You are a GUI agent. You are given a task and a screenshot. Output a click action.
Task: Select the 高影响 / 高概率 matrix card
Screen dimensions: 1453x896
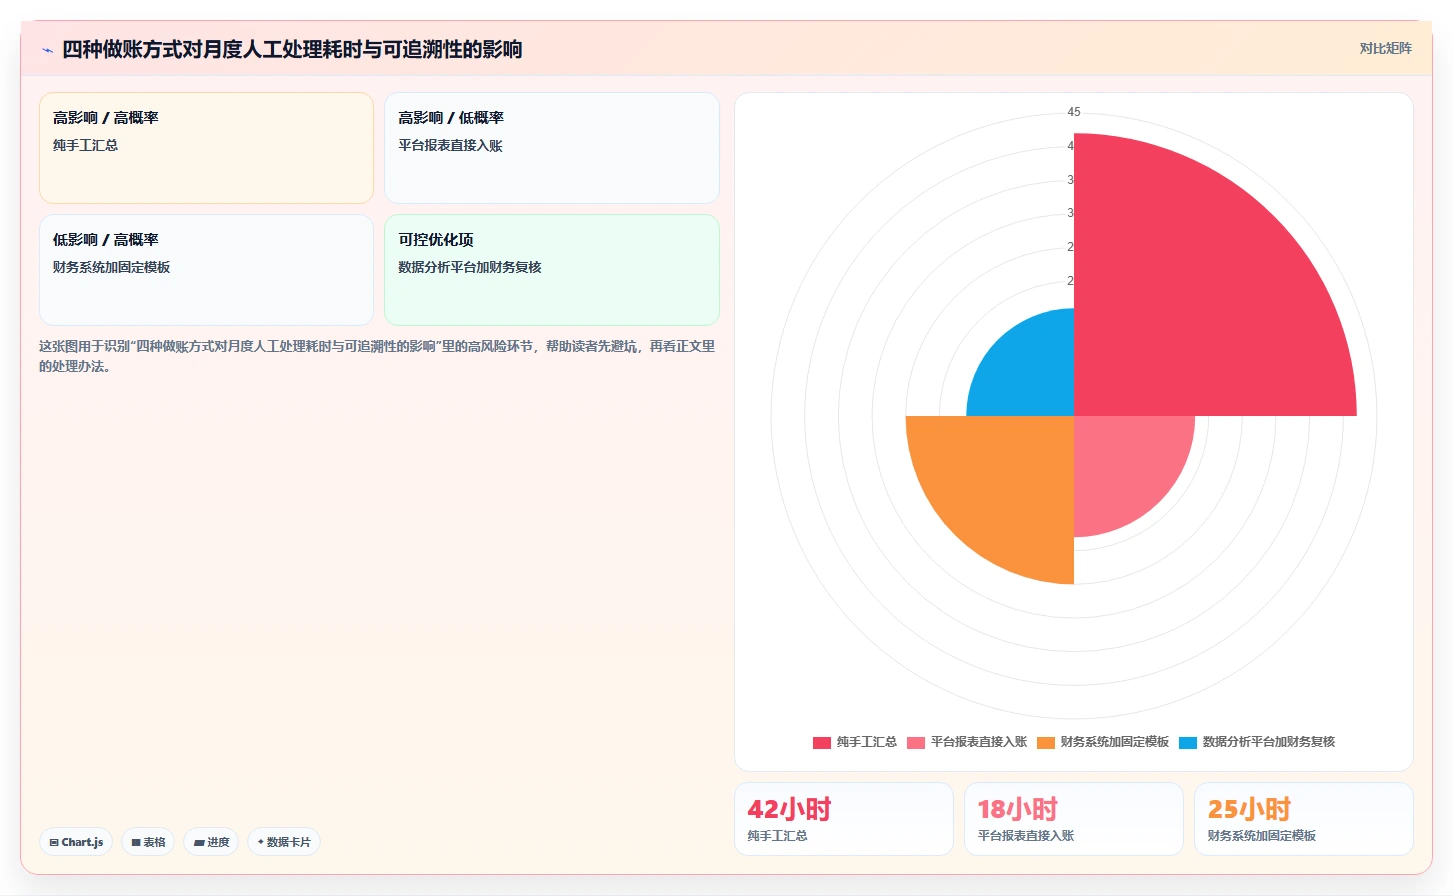click(x=206, y=148)
